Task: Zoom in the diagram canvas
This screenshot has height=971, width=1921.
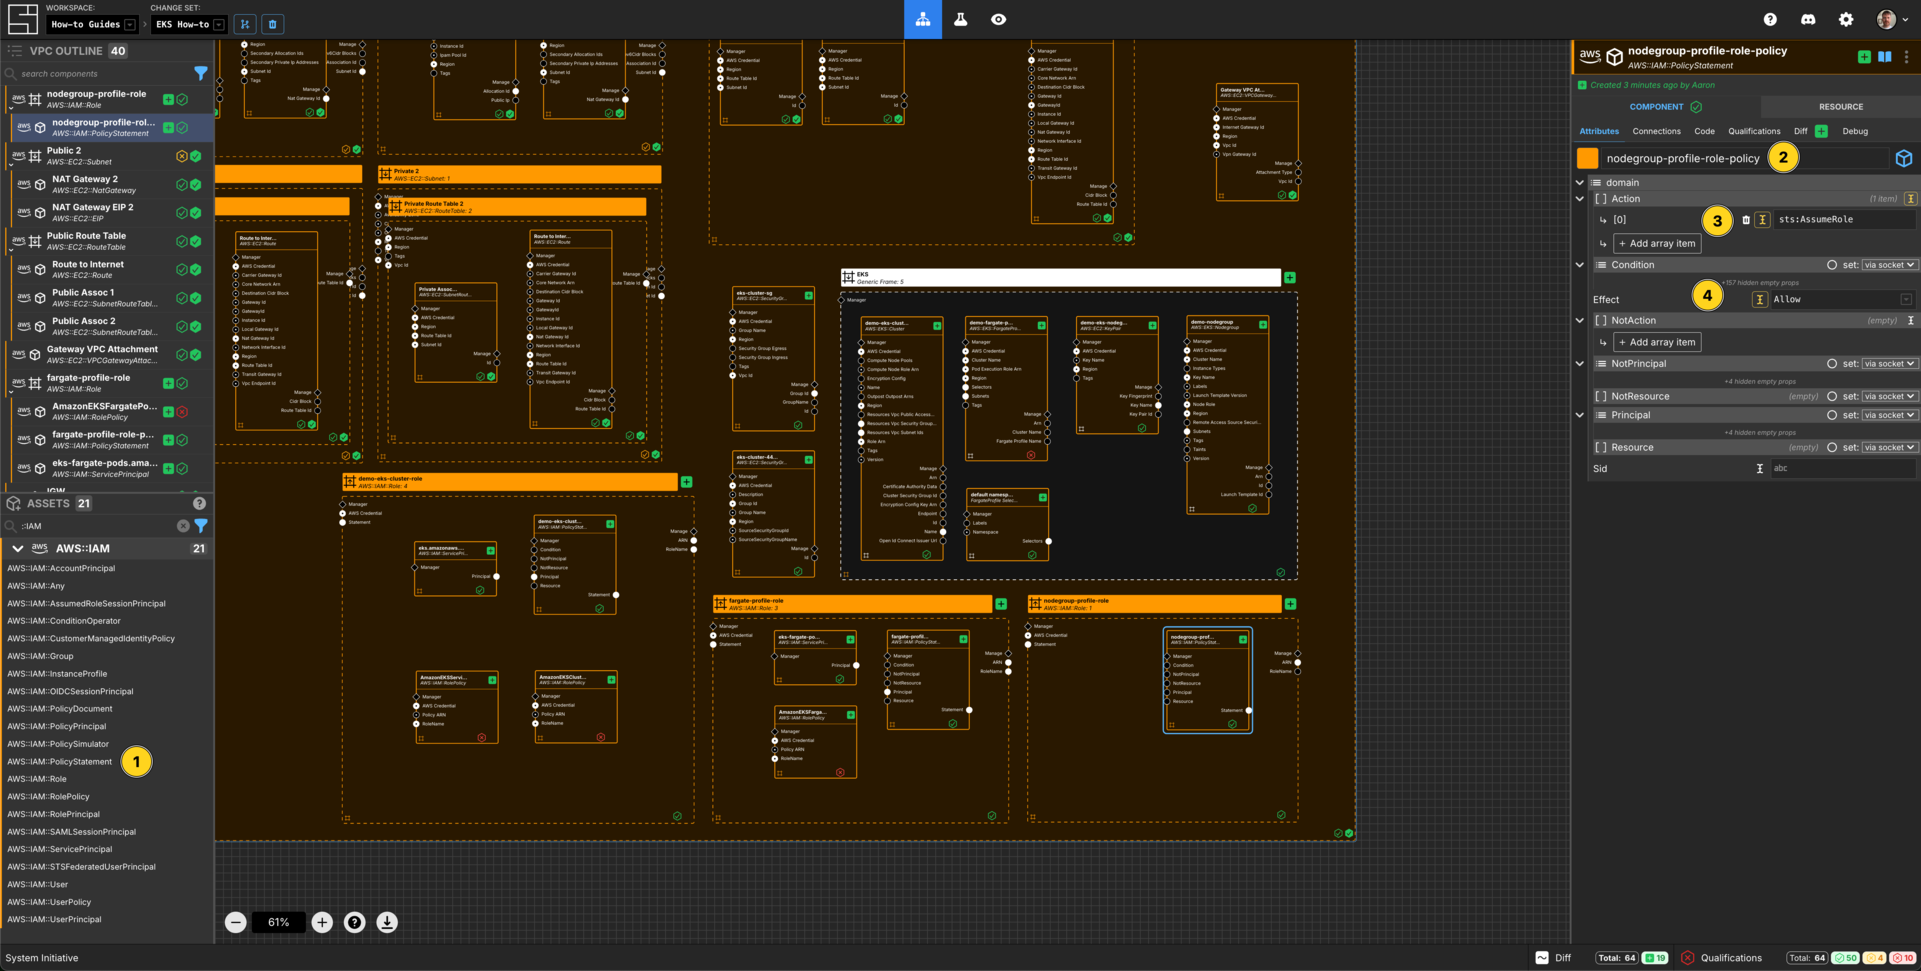Action: click(x=322, y=922)
